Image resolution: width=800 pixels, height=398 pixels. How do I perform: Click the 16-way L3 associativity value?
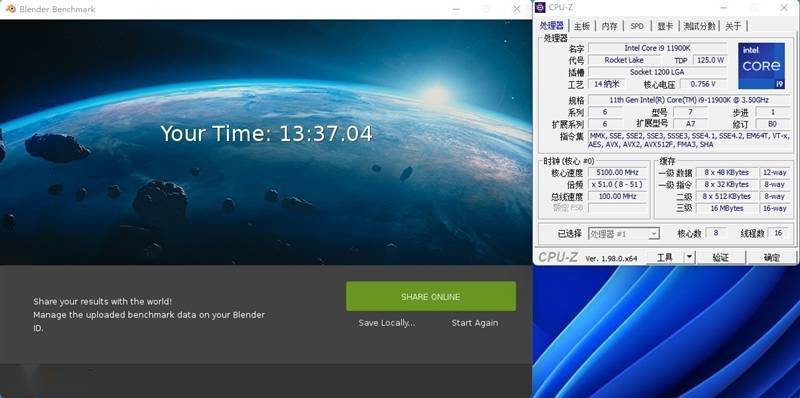click(774, 208)
